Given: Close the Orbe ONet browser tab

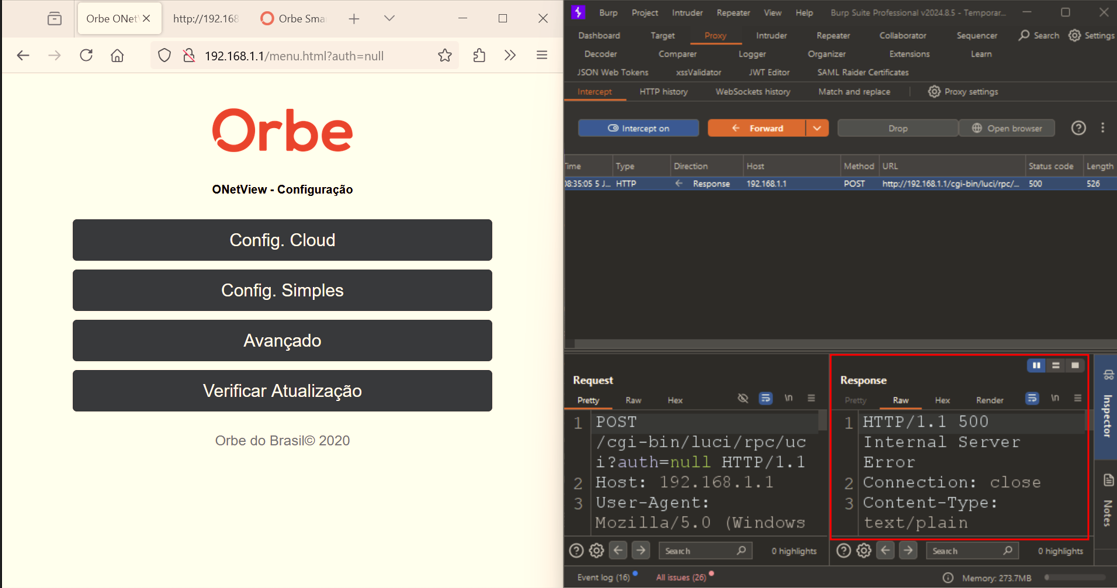Looking at the screenshot, I should point(147,19).
